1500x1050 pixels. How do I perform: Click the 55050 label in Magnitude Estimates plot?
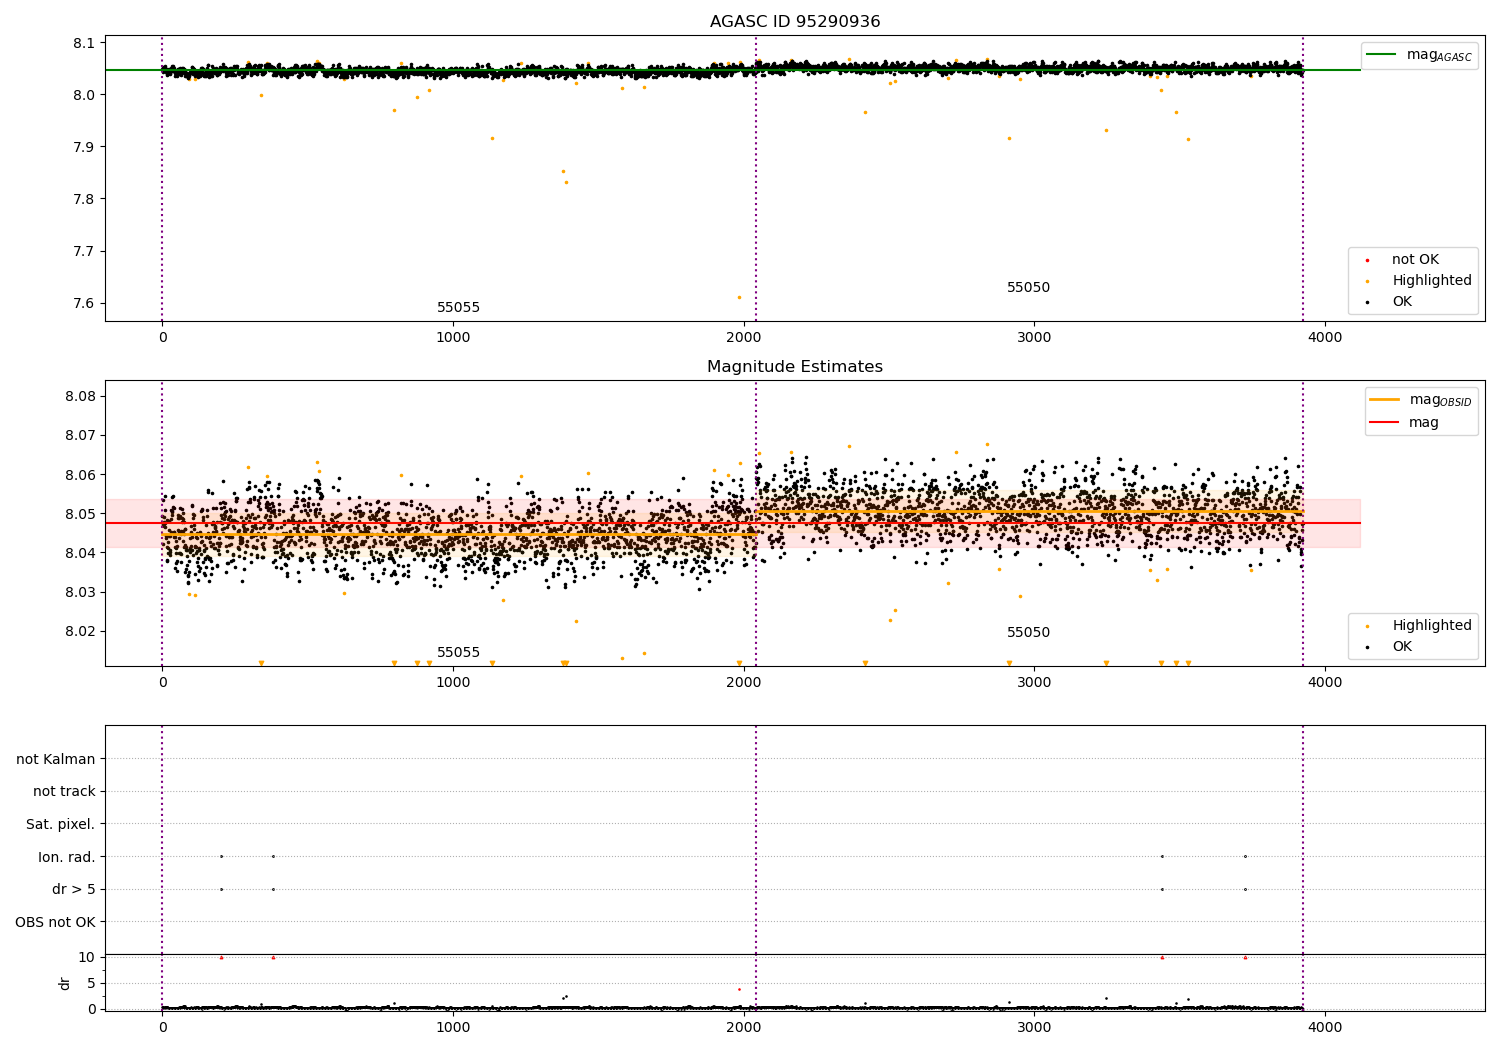point(1028,633)
